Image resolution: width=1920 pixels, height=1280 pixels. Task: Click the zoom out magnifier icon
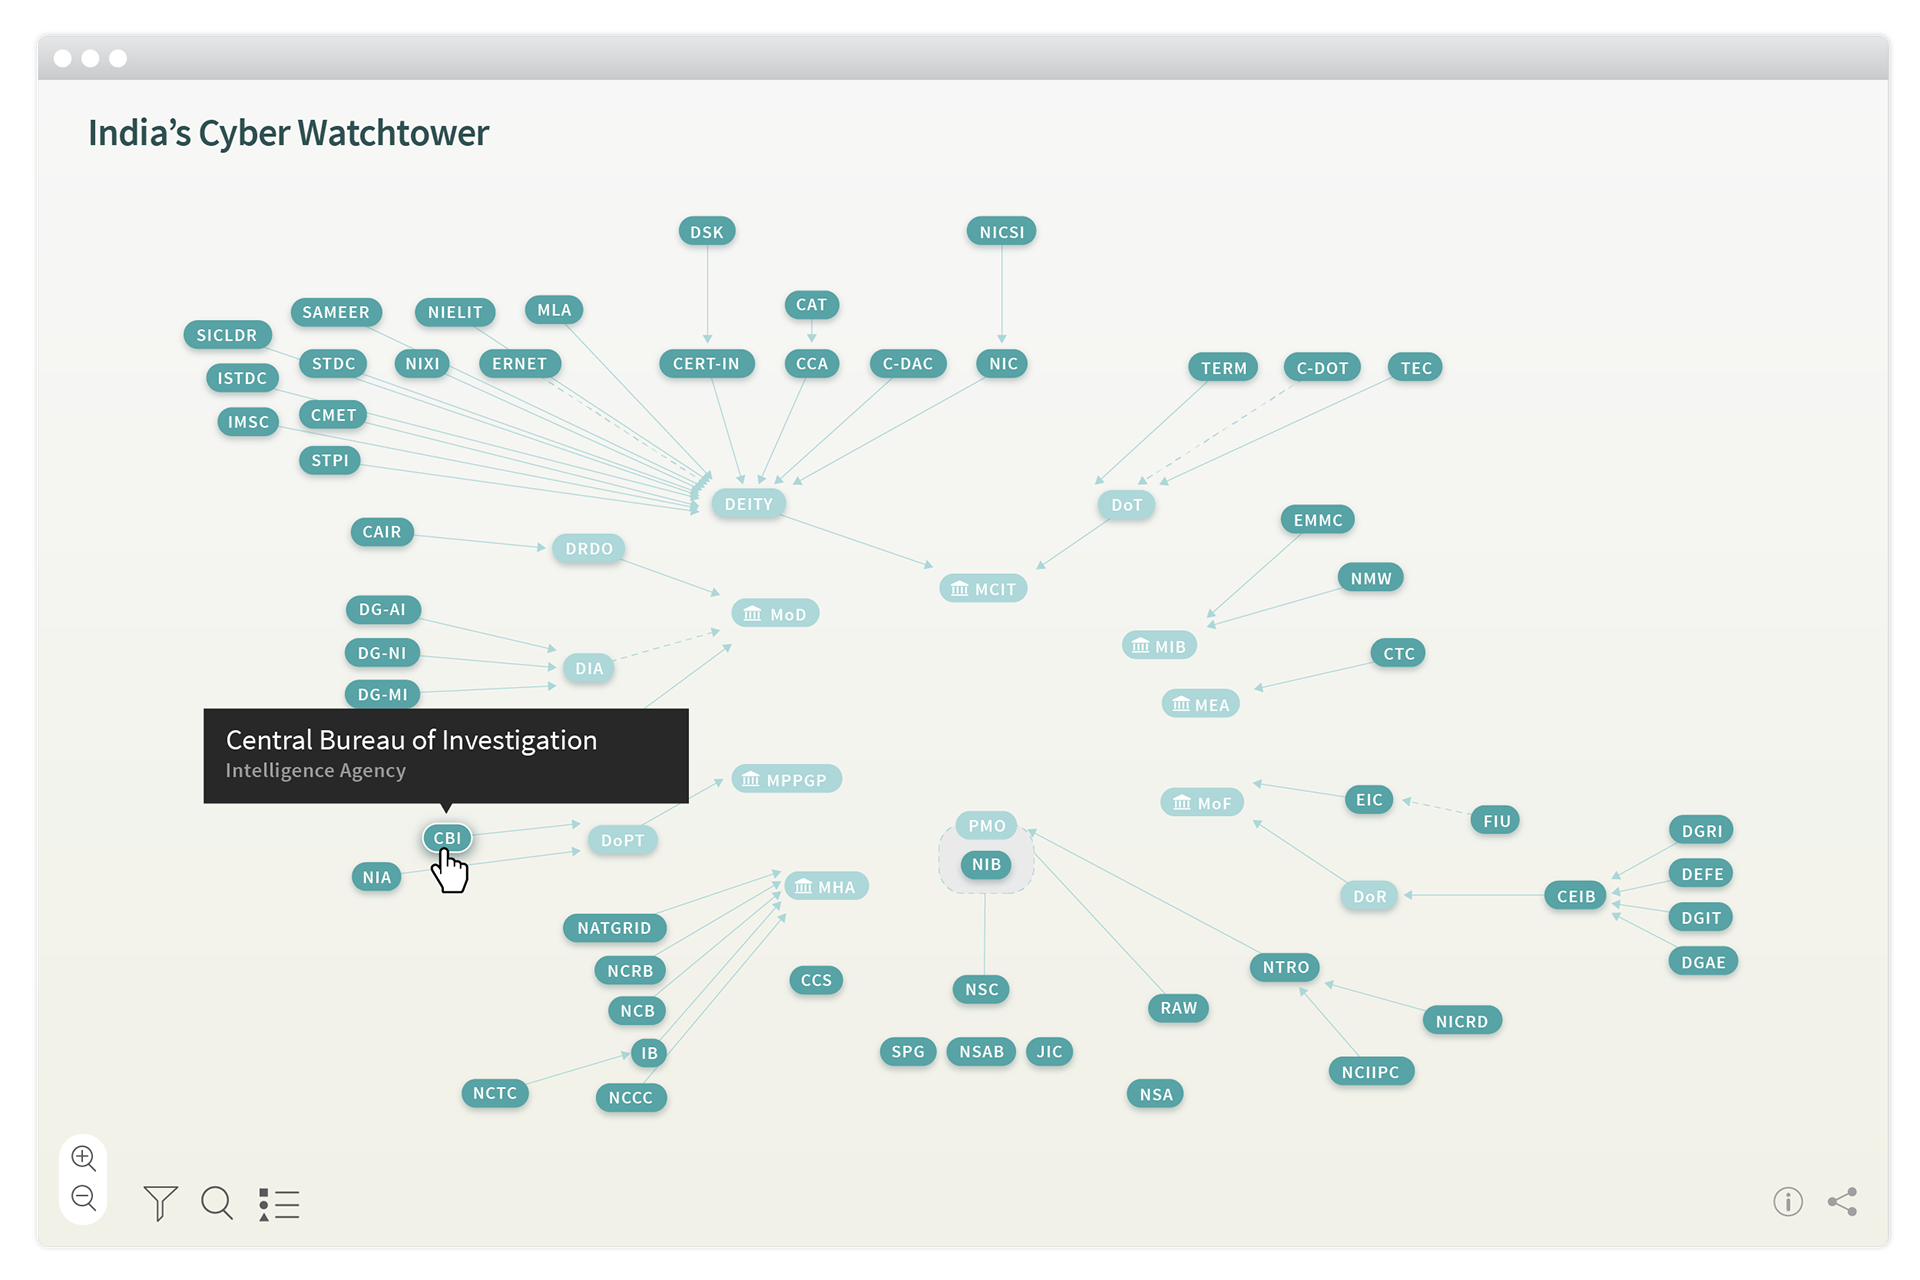click(84, 1197)
